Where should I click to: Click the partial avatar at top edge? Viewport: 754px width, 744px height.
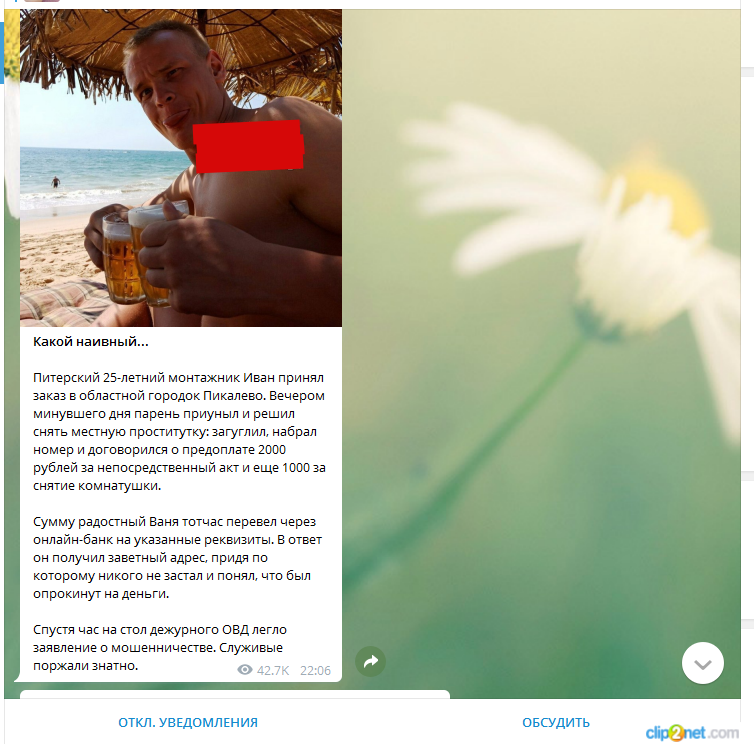[42, 1]
